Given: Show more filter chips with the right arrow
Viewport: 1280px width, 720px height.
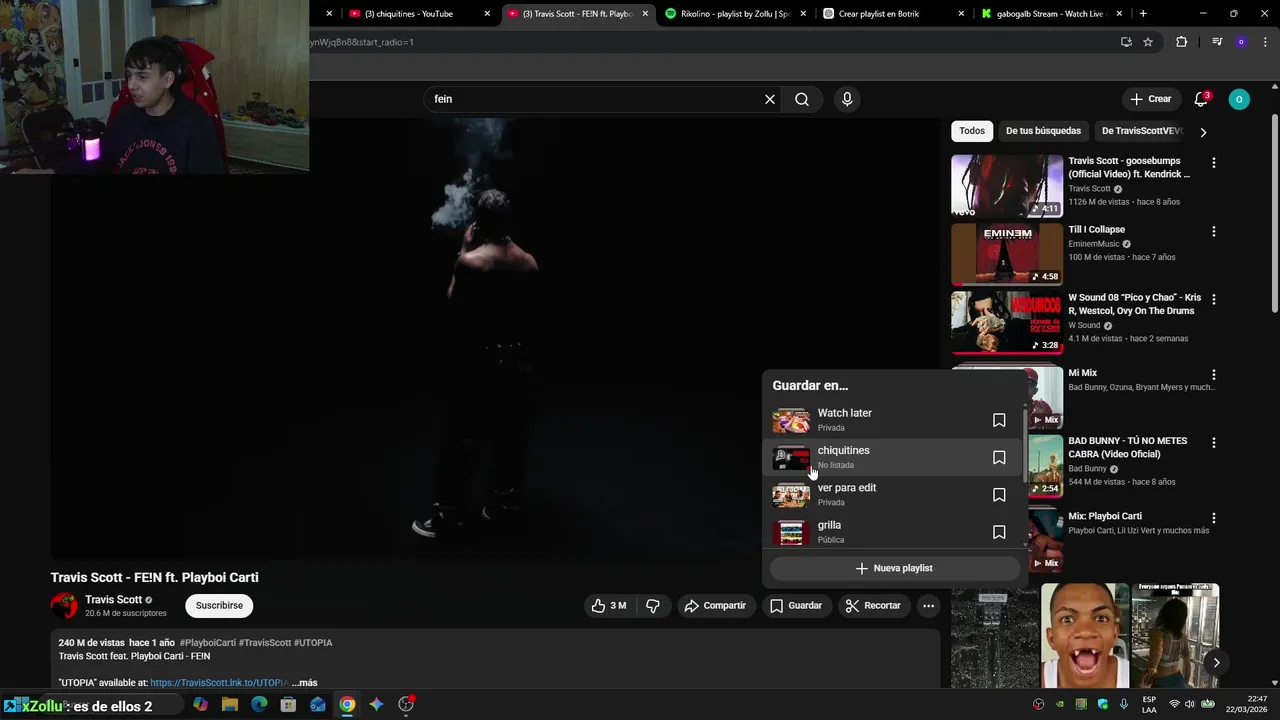Looking at the screenshot, I should pos(1203,131).
